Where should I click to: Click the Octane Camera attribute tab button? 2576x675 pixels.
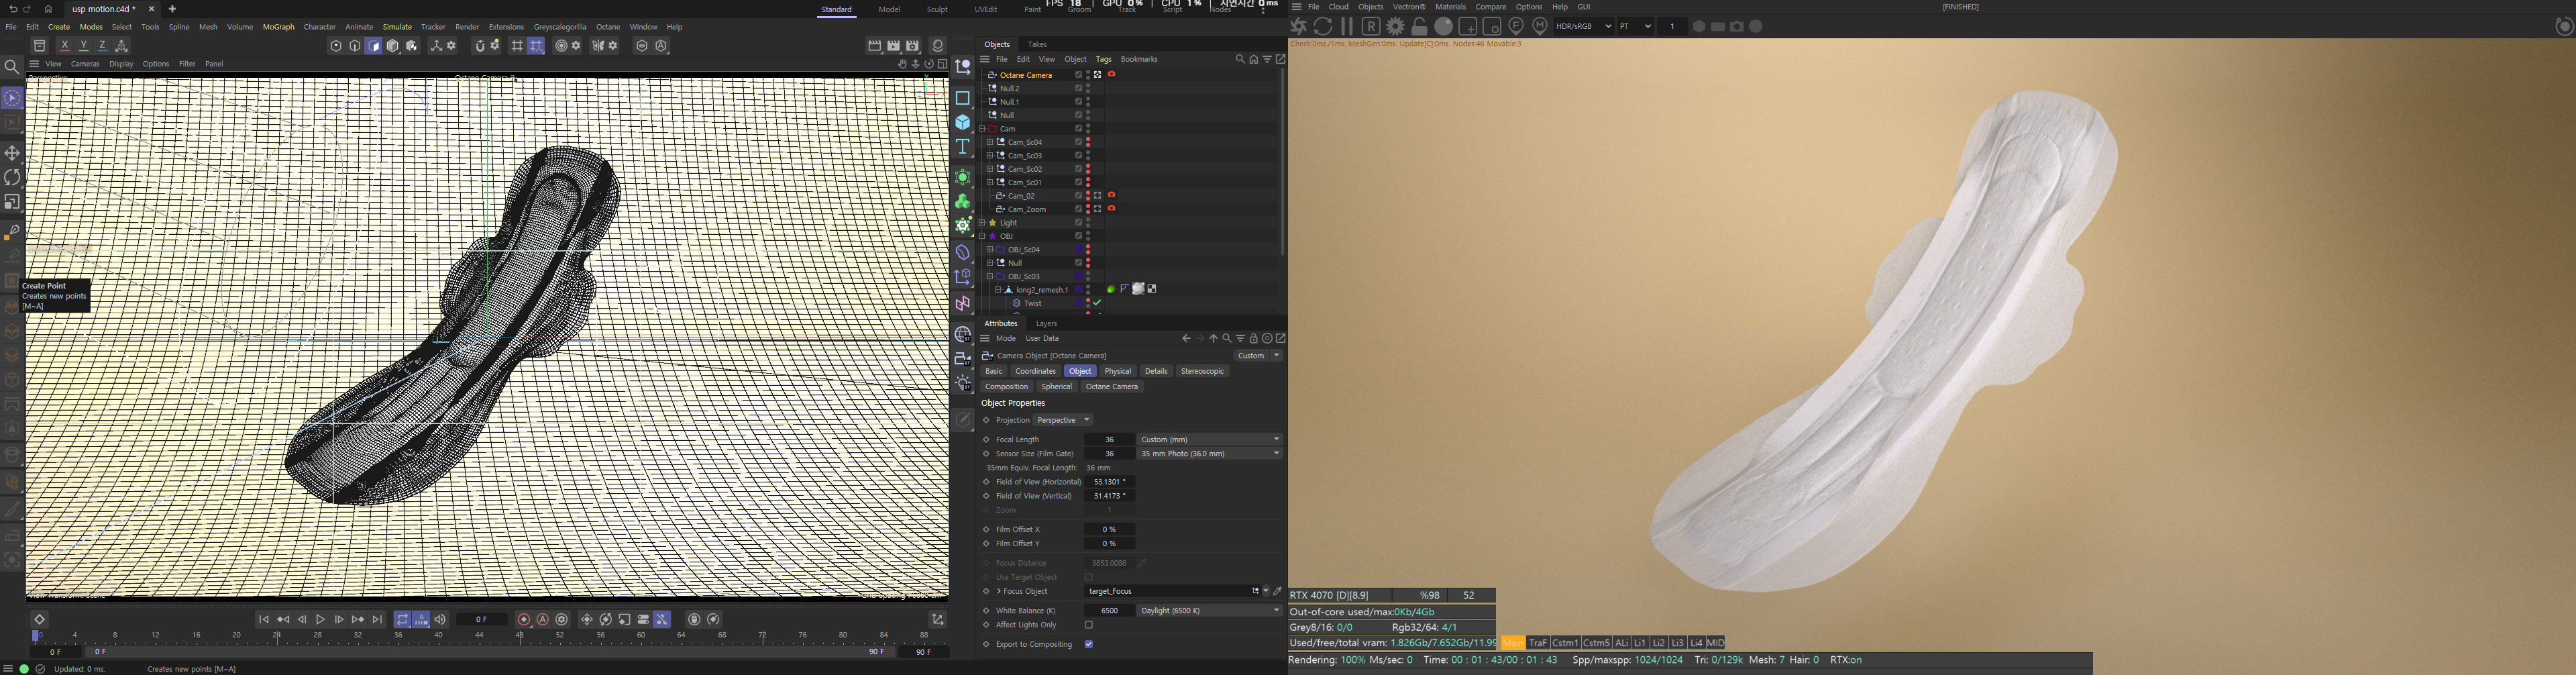1111,386
